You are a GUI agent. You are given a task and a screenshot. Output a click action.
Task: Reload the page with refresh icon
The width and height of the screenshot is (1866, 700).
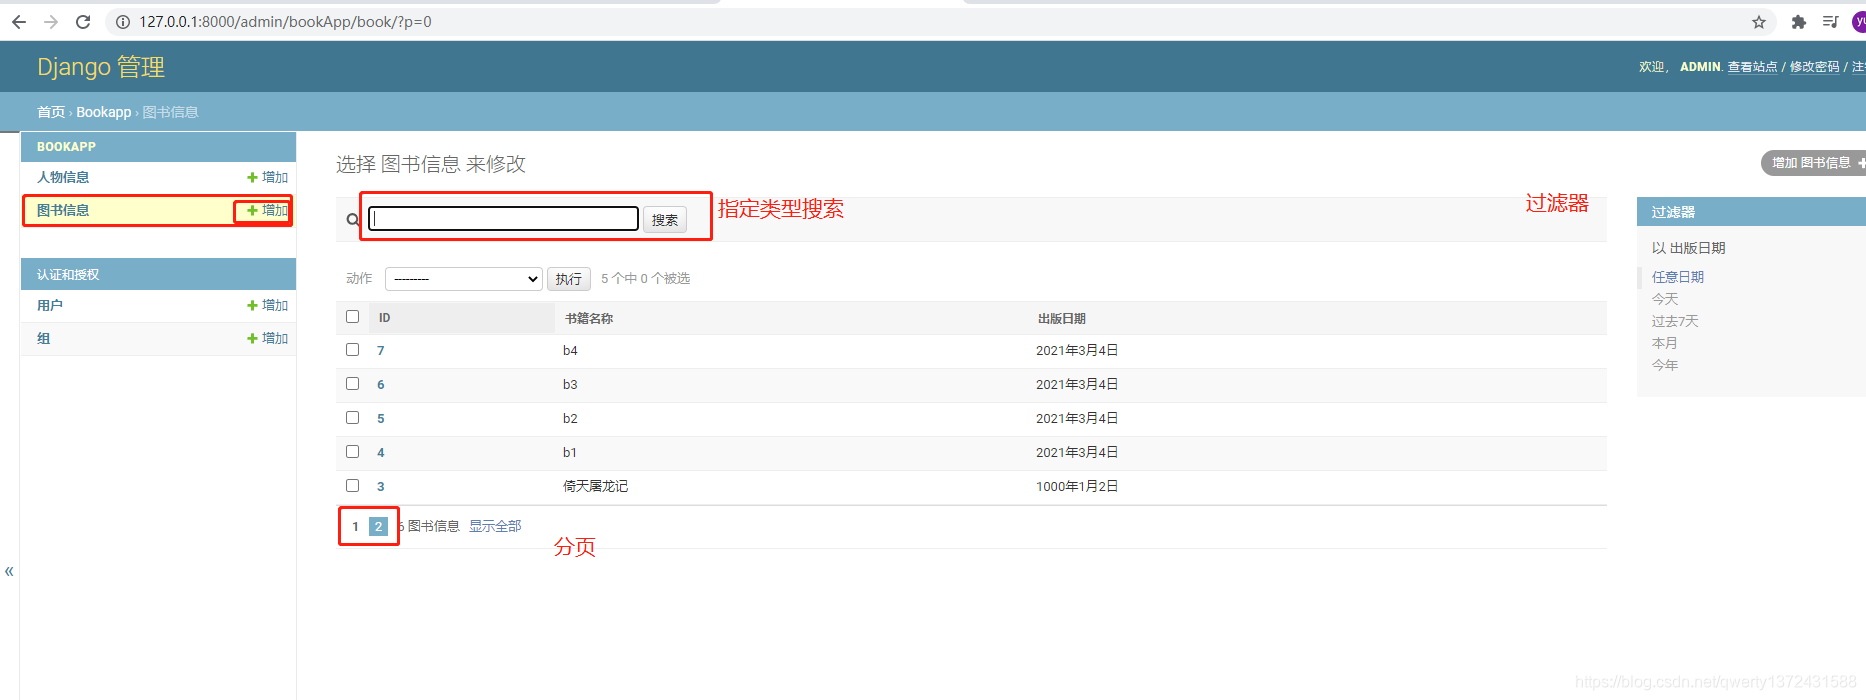[x=83, y=22]
